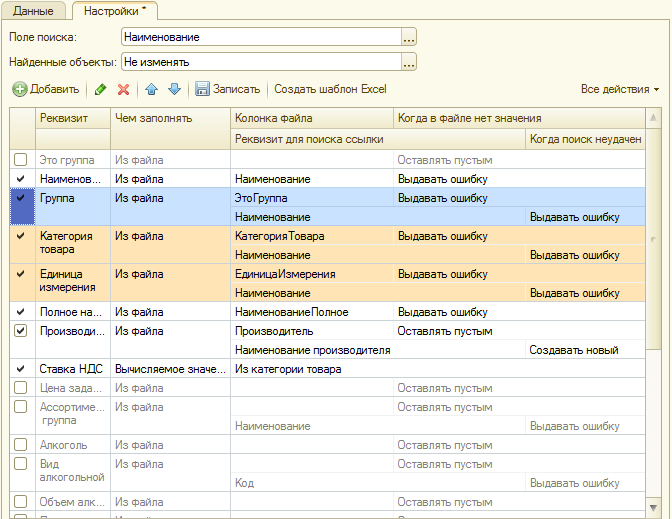Switch to the Данные tab
Screen dimensions: 672x519
pyautogui.click(x=34, y=10)
